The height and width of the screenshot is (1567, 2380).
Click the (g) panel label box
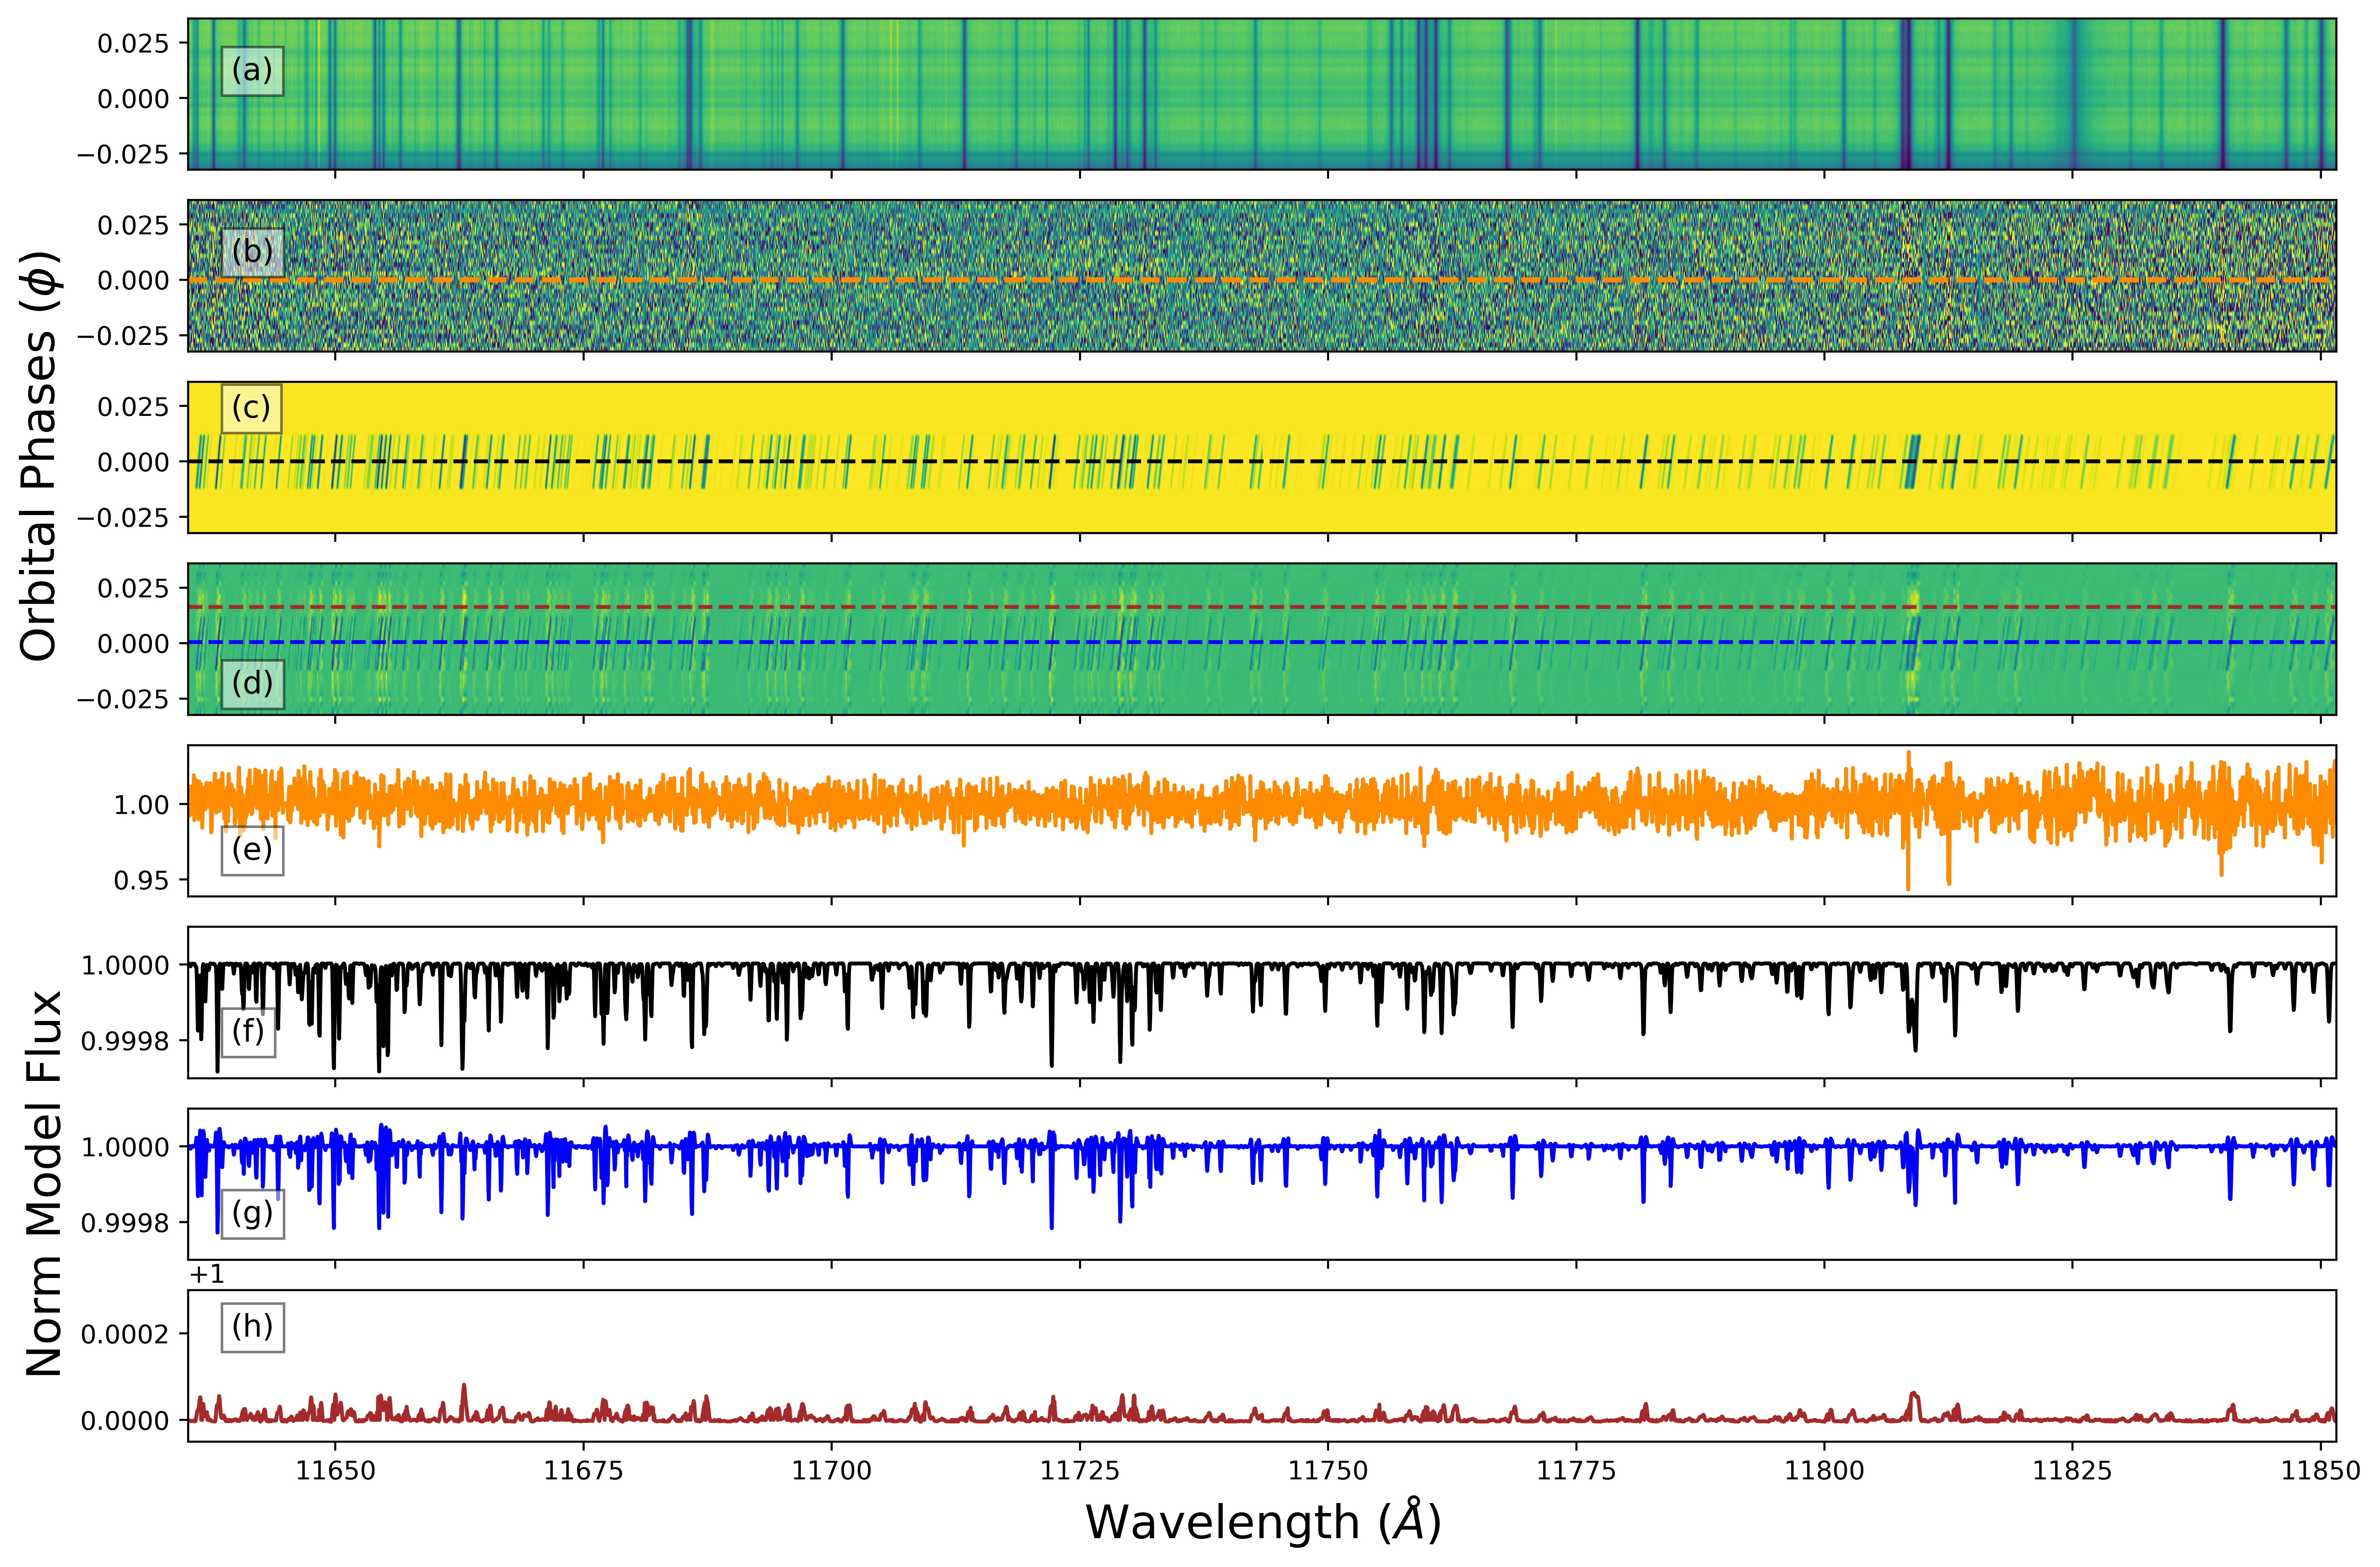(252, 1214)
